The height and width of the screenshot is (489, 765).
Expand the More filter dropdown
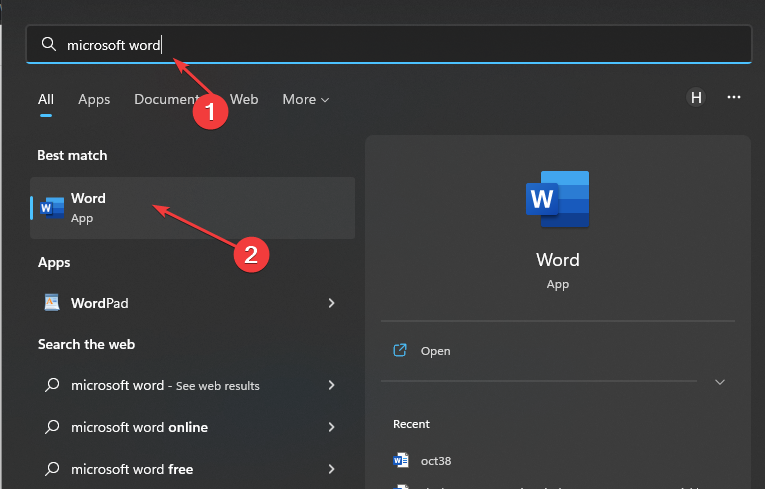point(305,100)
